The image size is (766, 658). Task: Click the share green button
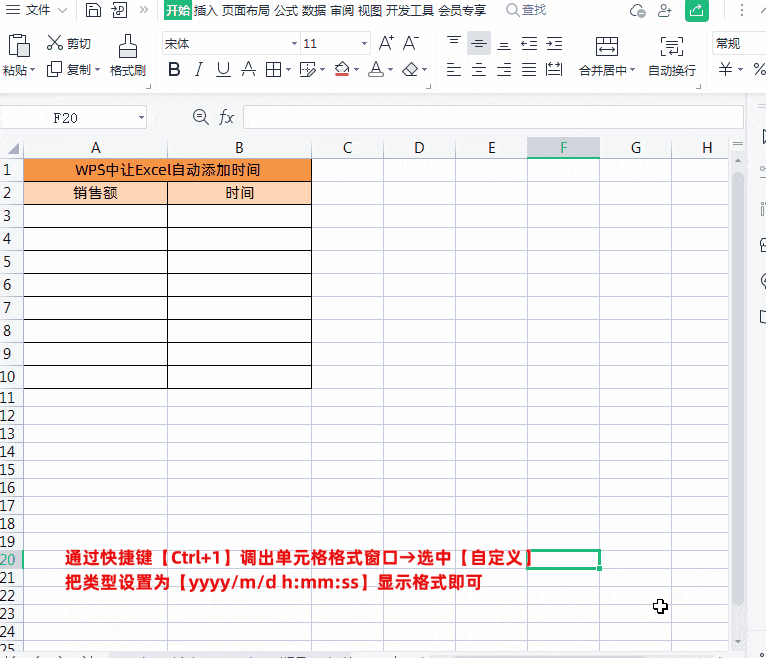click(x=697, y=10)
